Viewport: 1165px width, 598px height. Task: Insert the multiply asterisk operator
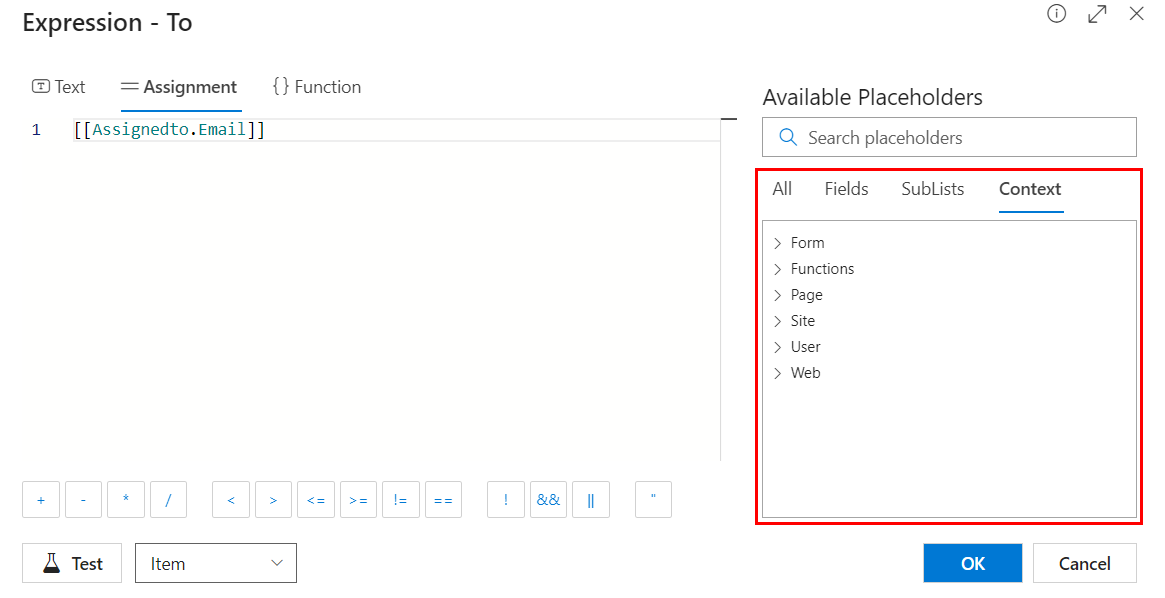(126, 500)
